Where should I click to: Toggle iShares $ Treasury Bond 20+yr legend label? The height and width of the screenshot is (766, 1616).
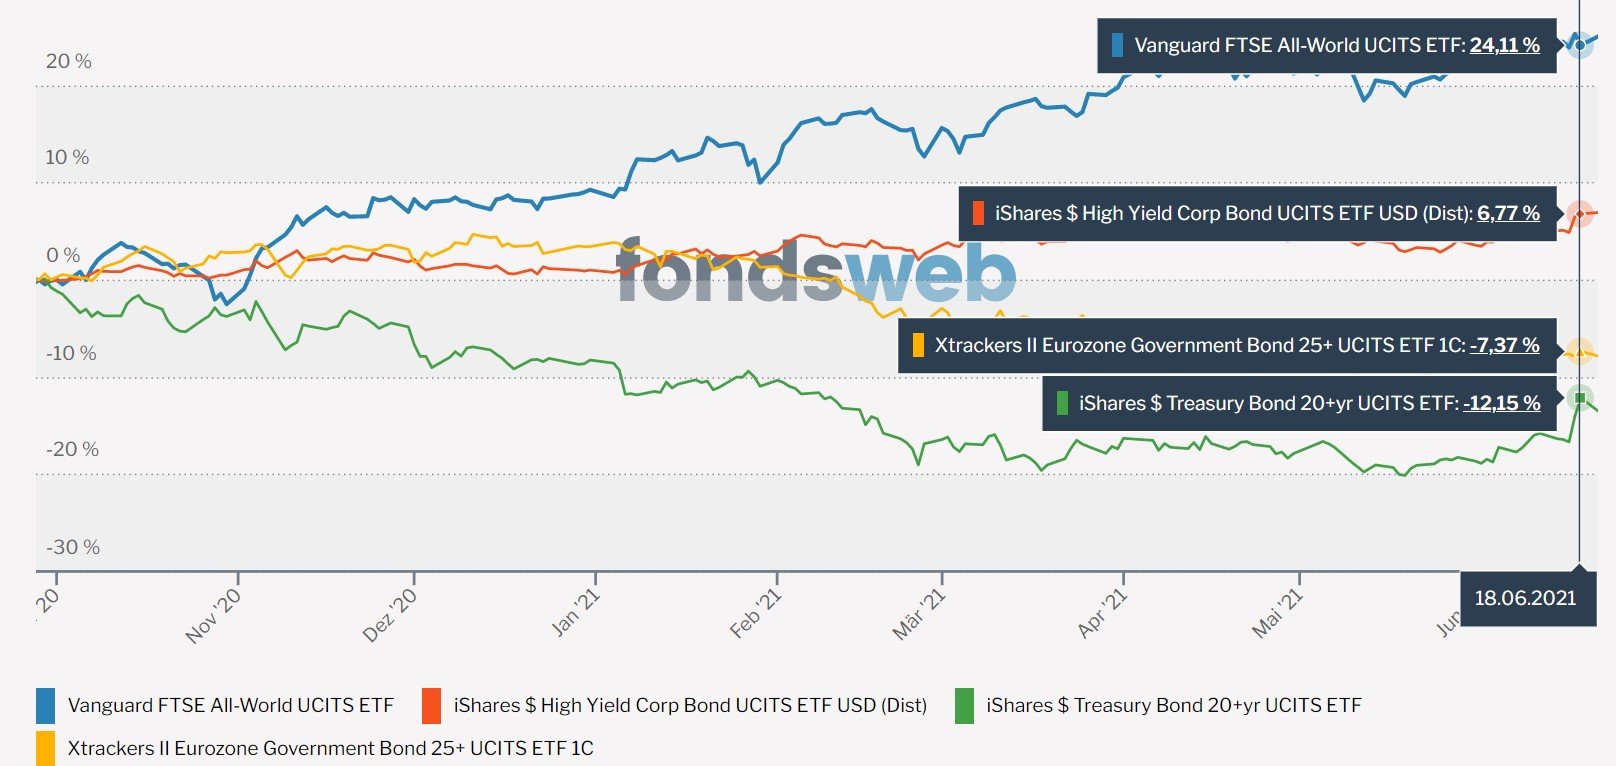[1173, 705]
